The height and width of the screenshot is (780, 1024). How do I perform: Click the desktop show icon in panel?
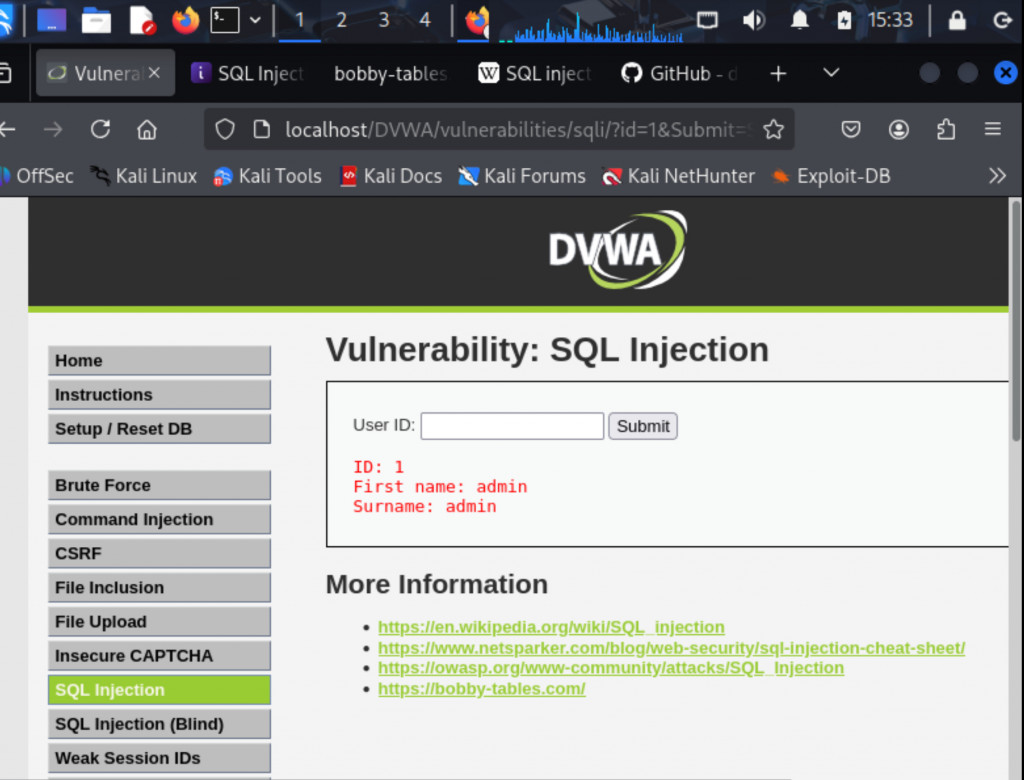point(52,20)
